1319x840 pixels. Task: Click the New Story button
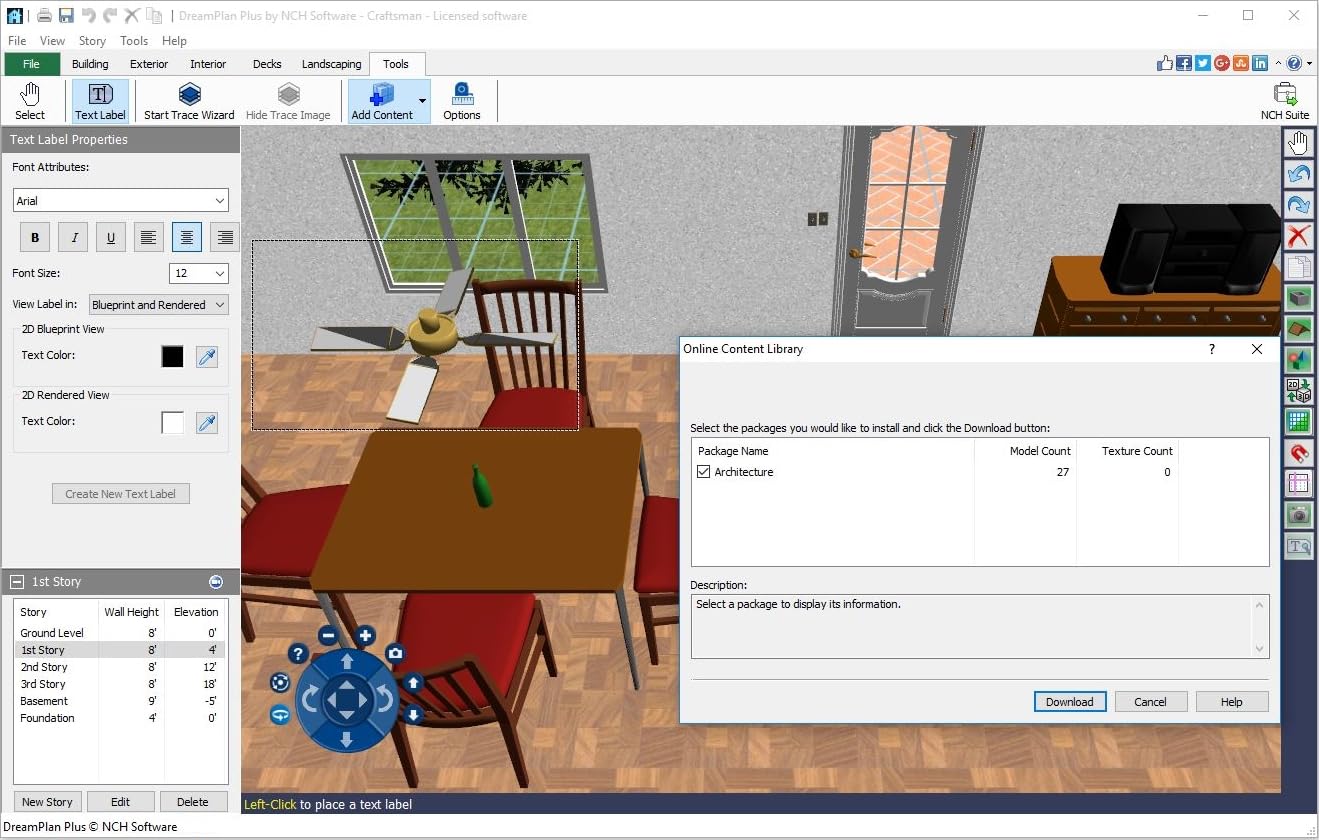pos(47,802)
